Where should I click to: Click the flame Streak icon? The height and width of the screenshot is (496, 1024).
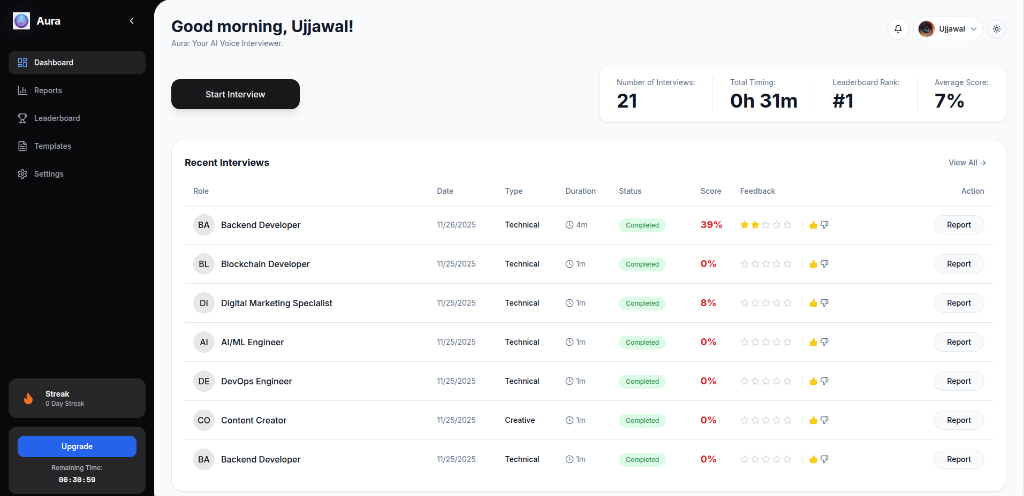click(28, 398)
